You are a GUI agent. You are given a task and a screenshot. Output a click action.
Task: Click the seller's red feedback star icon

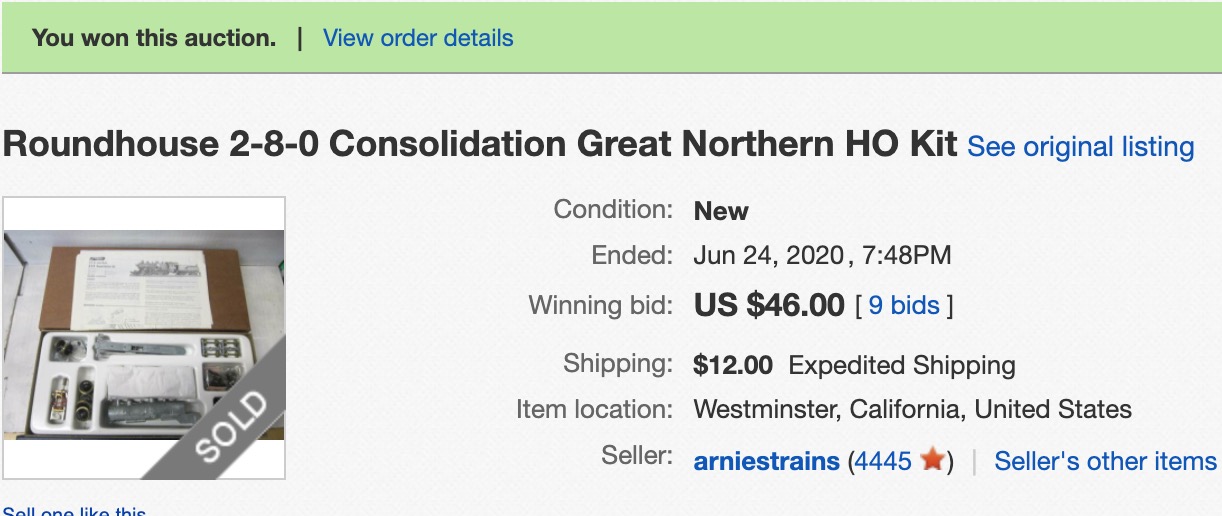click(932, 460)
